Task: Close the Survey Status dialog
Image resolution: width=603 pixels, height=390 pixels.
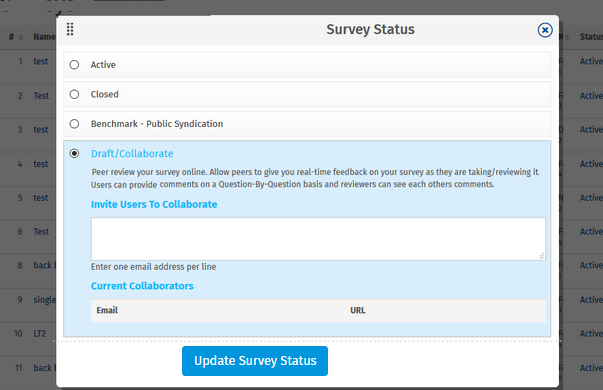Action: coord(545,30)
